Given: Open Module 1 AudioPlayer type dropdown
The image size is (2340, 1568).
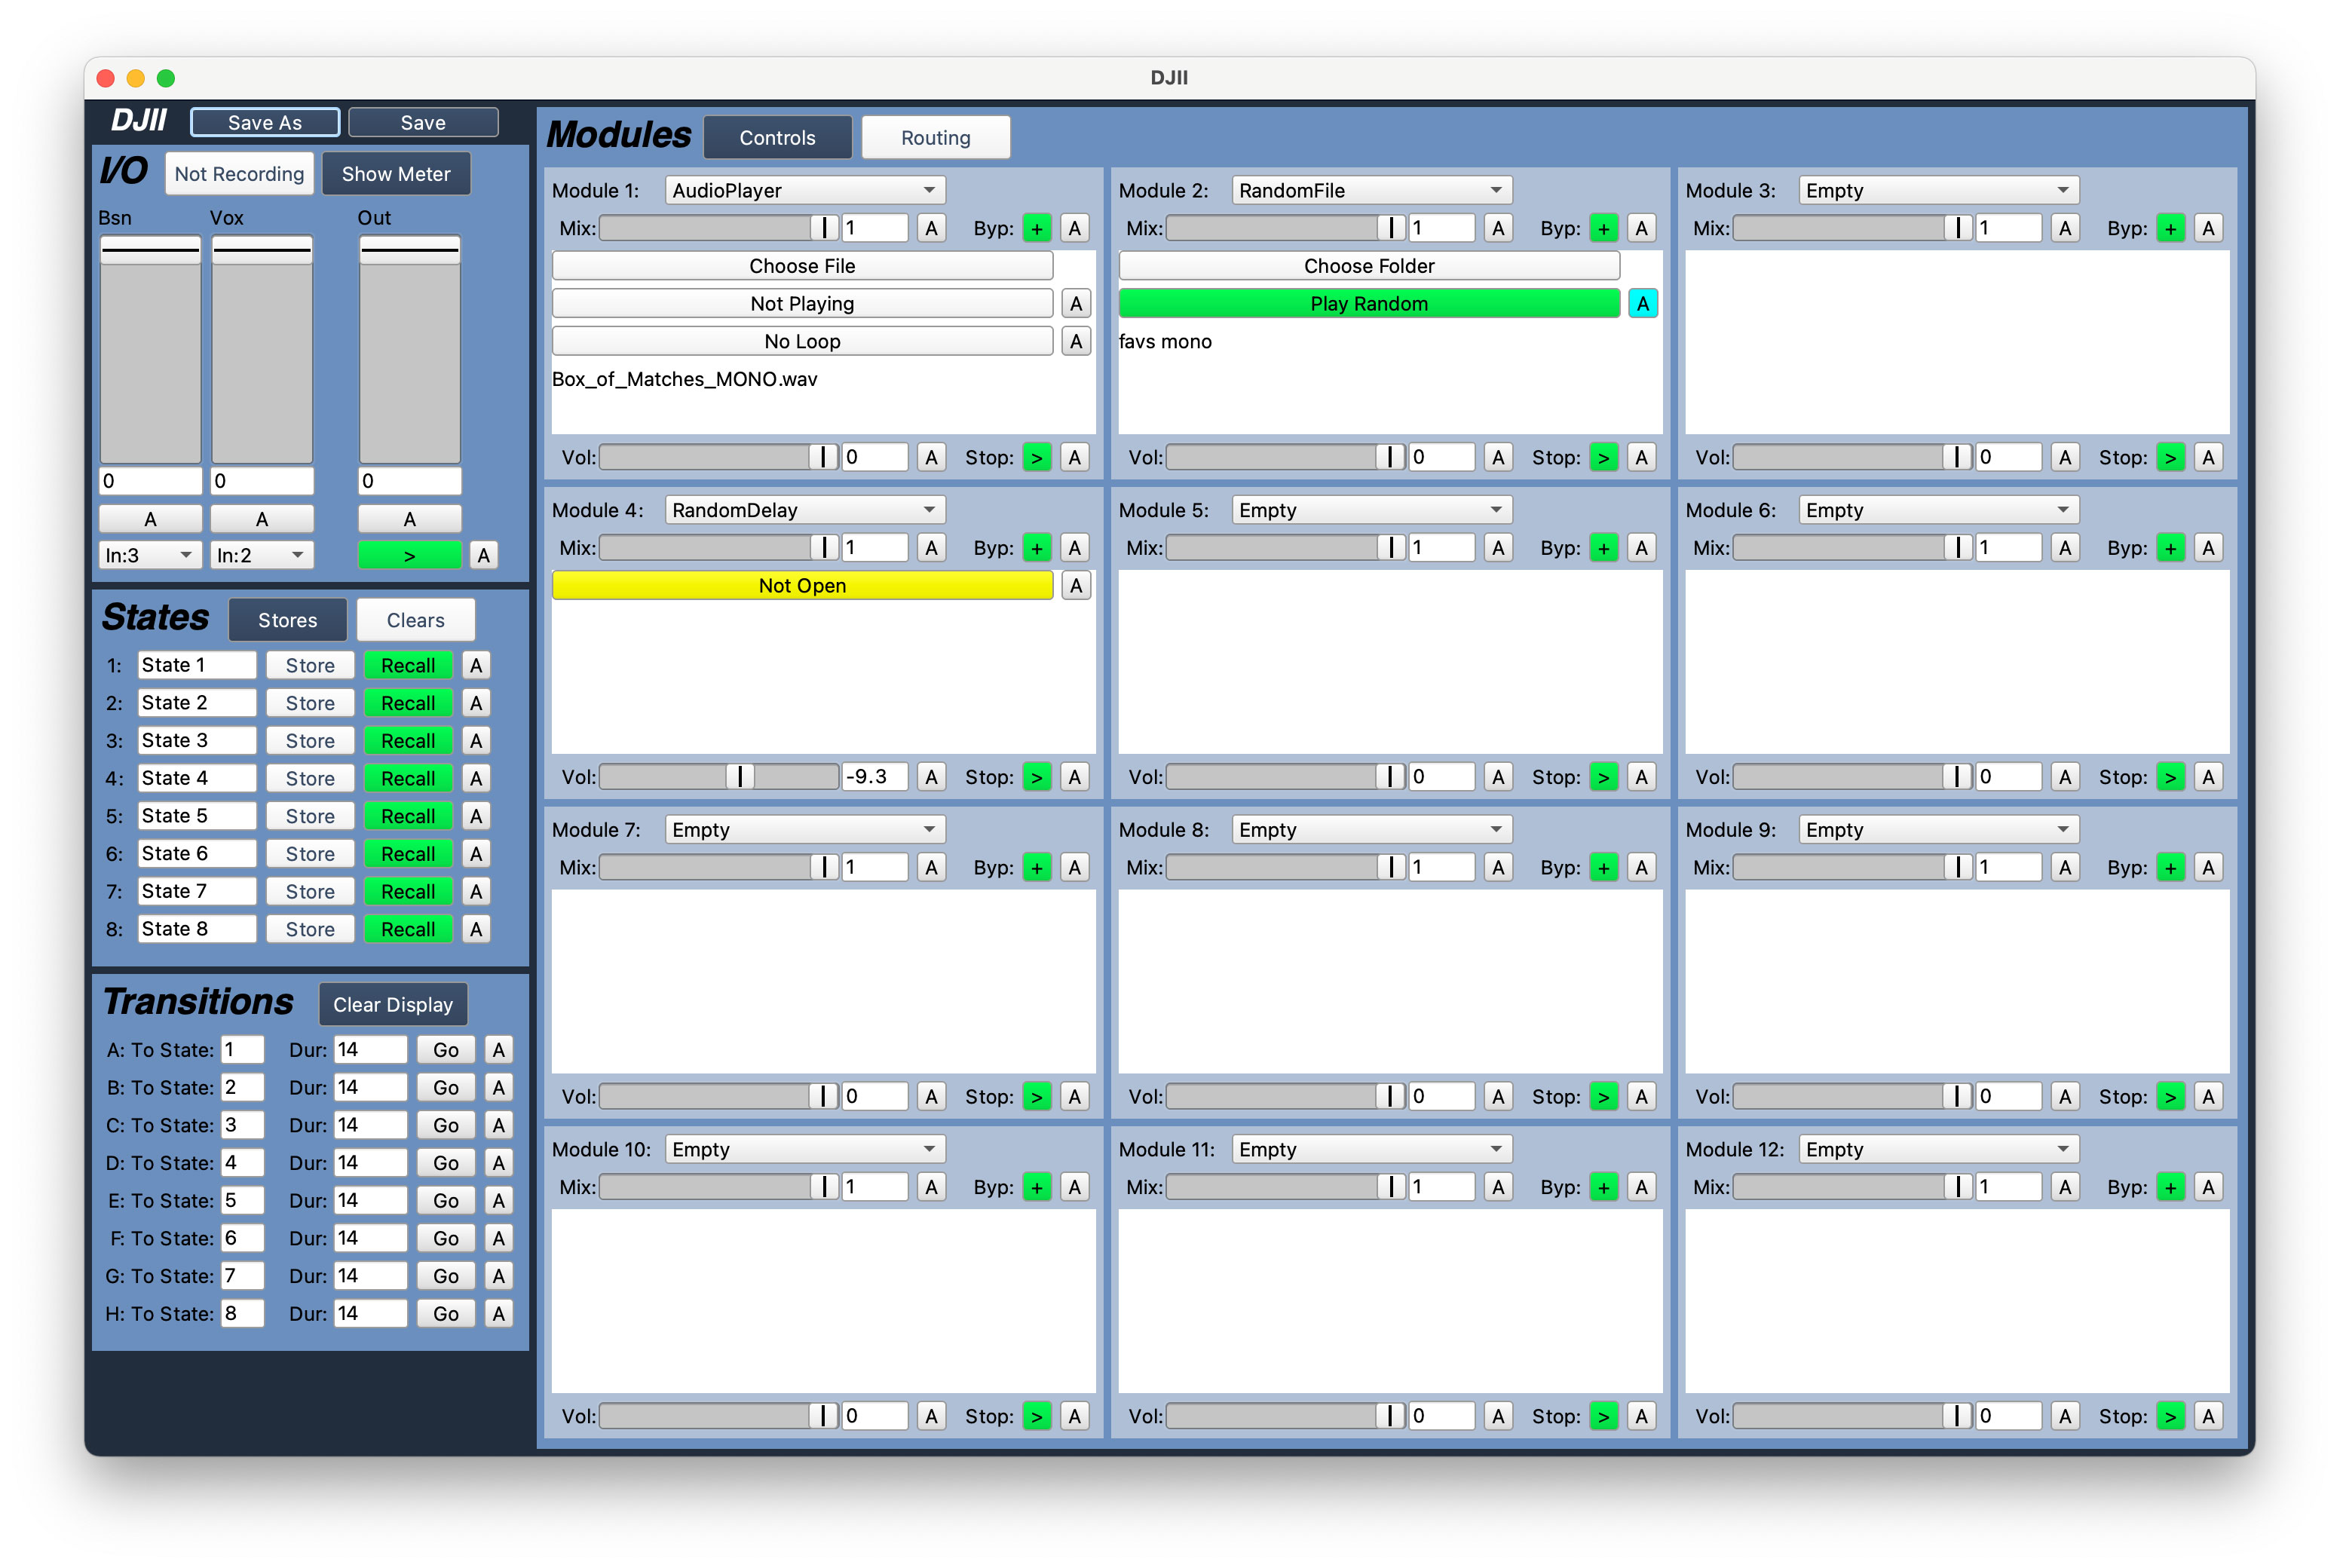Looking at the screenshot, I should (x=805, y=190).
